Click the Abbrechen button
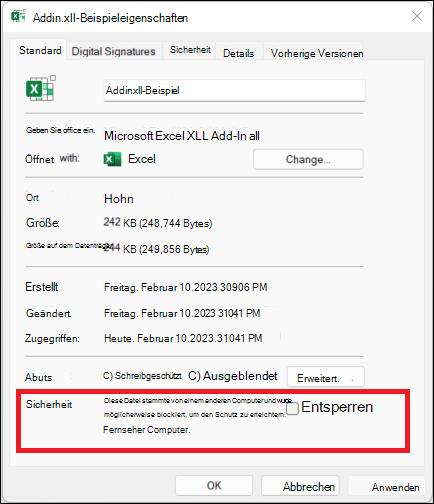The width and height of the screenshot is (434, 504). click(x=300, y=486)
